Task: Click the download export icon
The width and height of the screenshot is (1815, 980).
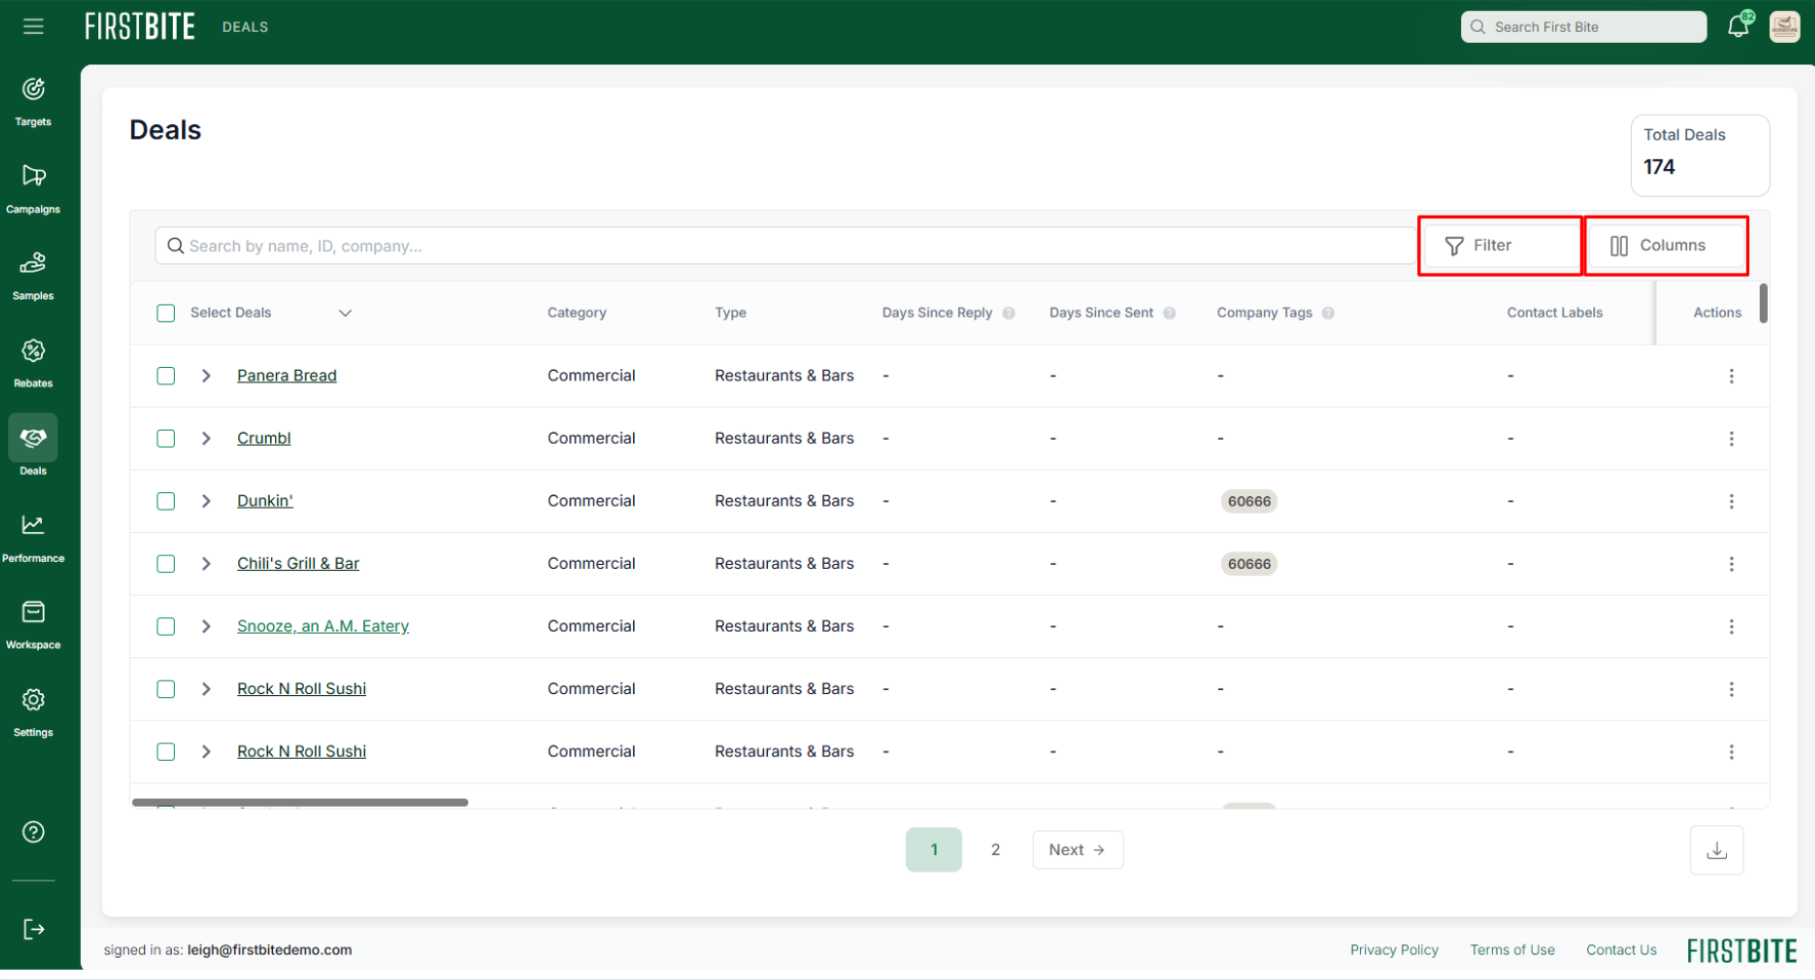Action: 1717,850
